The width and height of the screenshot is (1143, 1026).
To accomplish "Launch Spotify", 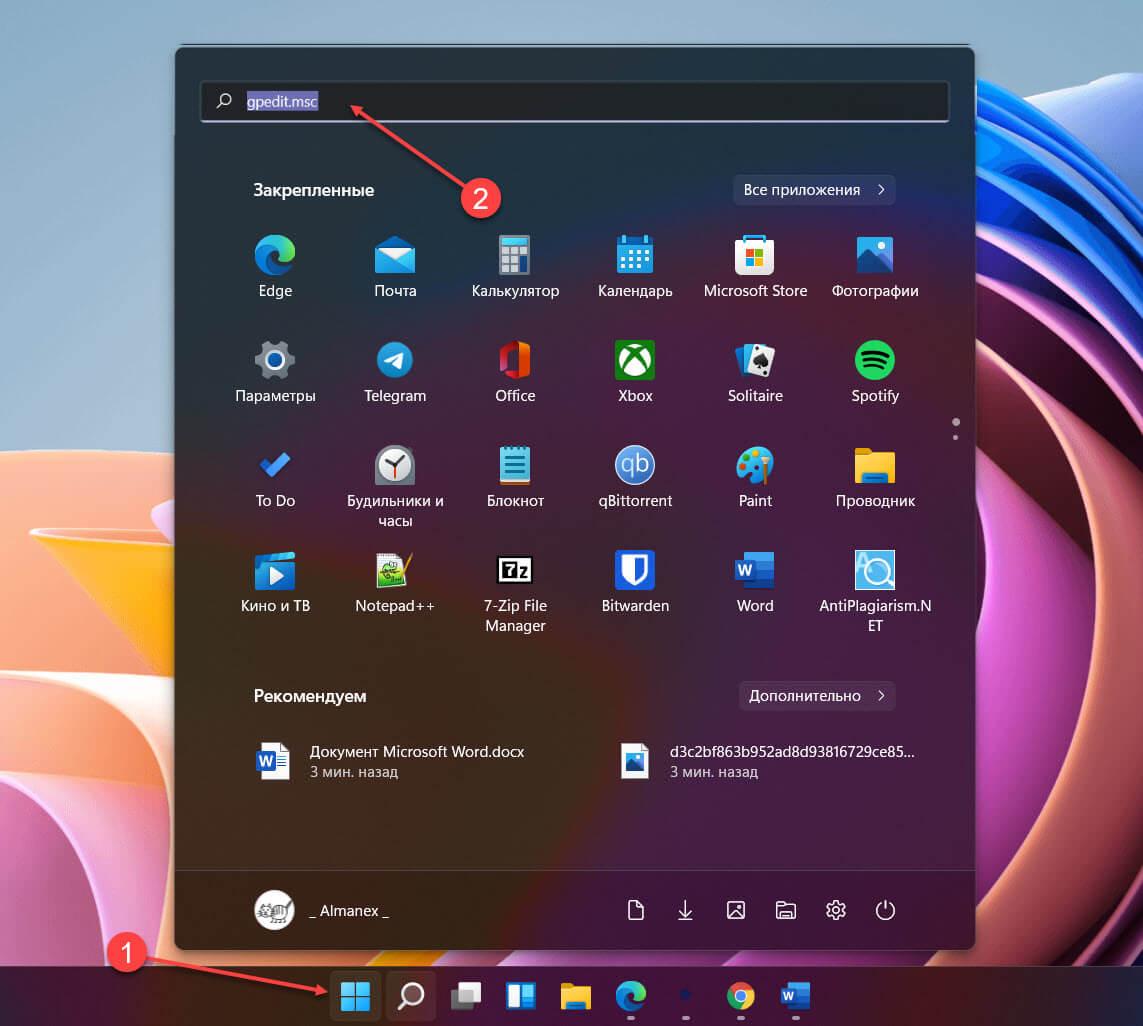I will point(875,372).
